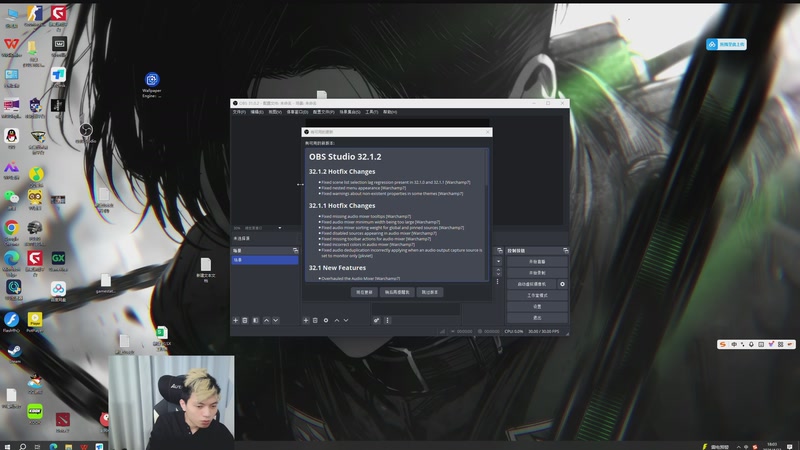800x450 pixels.
Task: Toggle Studio Mode (工作室模式) in Controls
Action: [x=537, y=295]
